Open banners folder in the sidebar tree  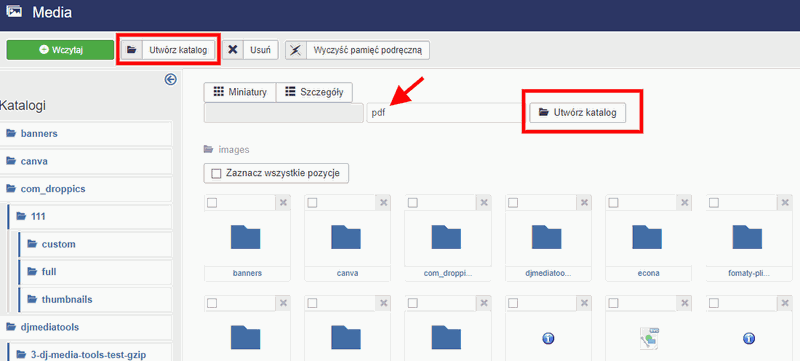[x=86, y=134]
